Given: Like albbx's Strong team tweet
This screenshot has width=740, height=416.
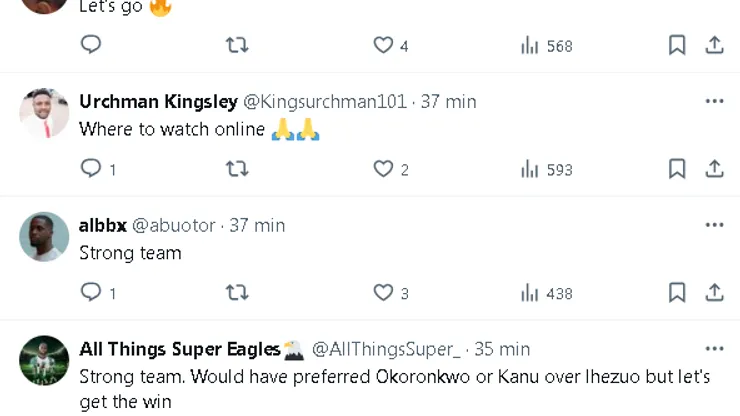Looking at the screenshot, I should pos(383,293).
